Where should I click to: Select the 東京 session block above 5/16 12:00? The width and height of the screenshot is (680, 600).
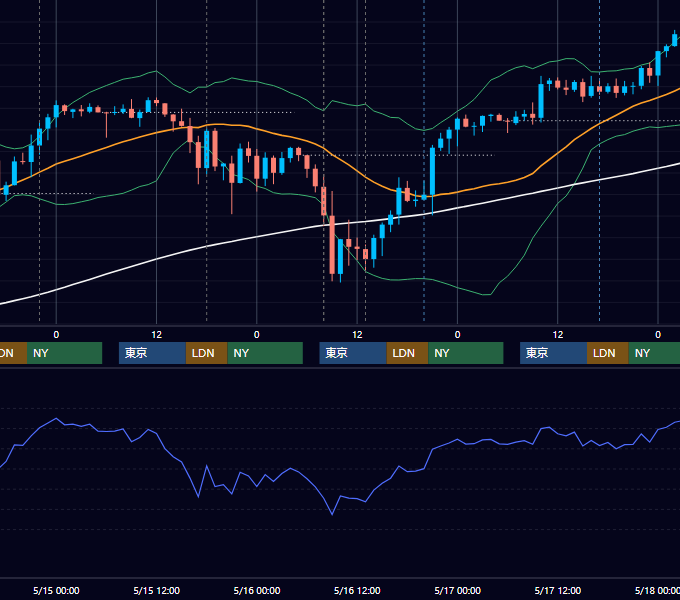[353, 353]
